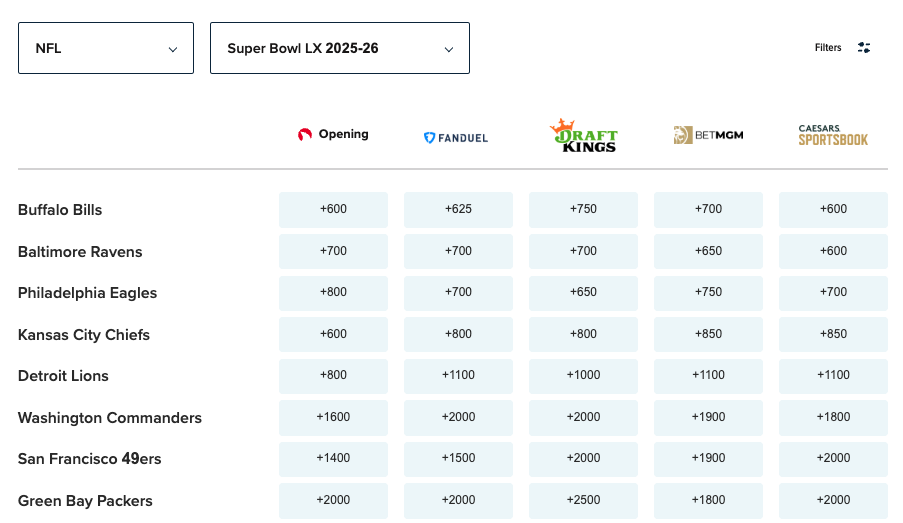Click San Francisco 49ers DraftKings odds +2000
Screen dimensions: 903x523
(583, 459)
